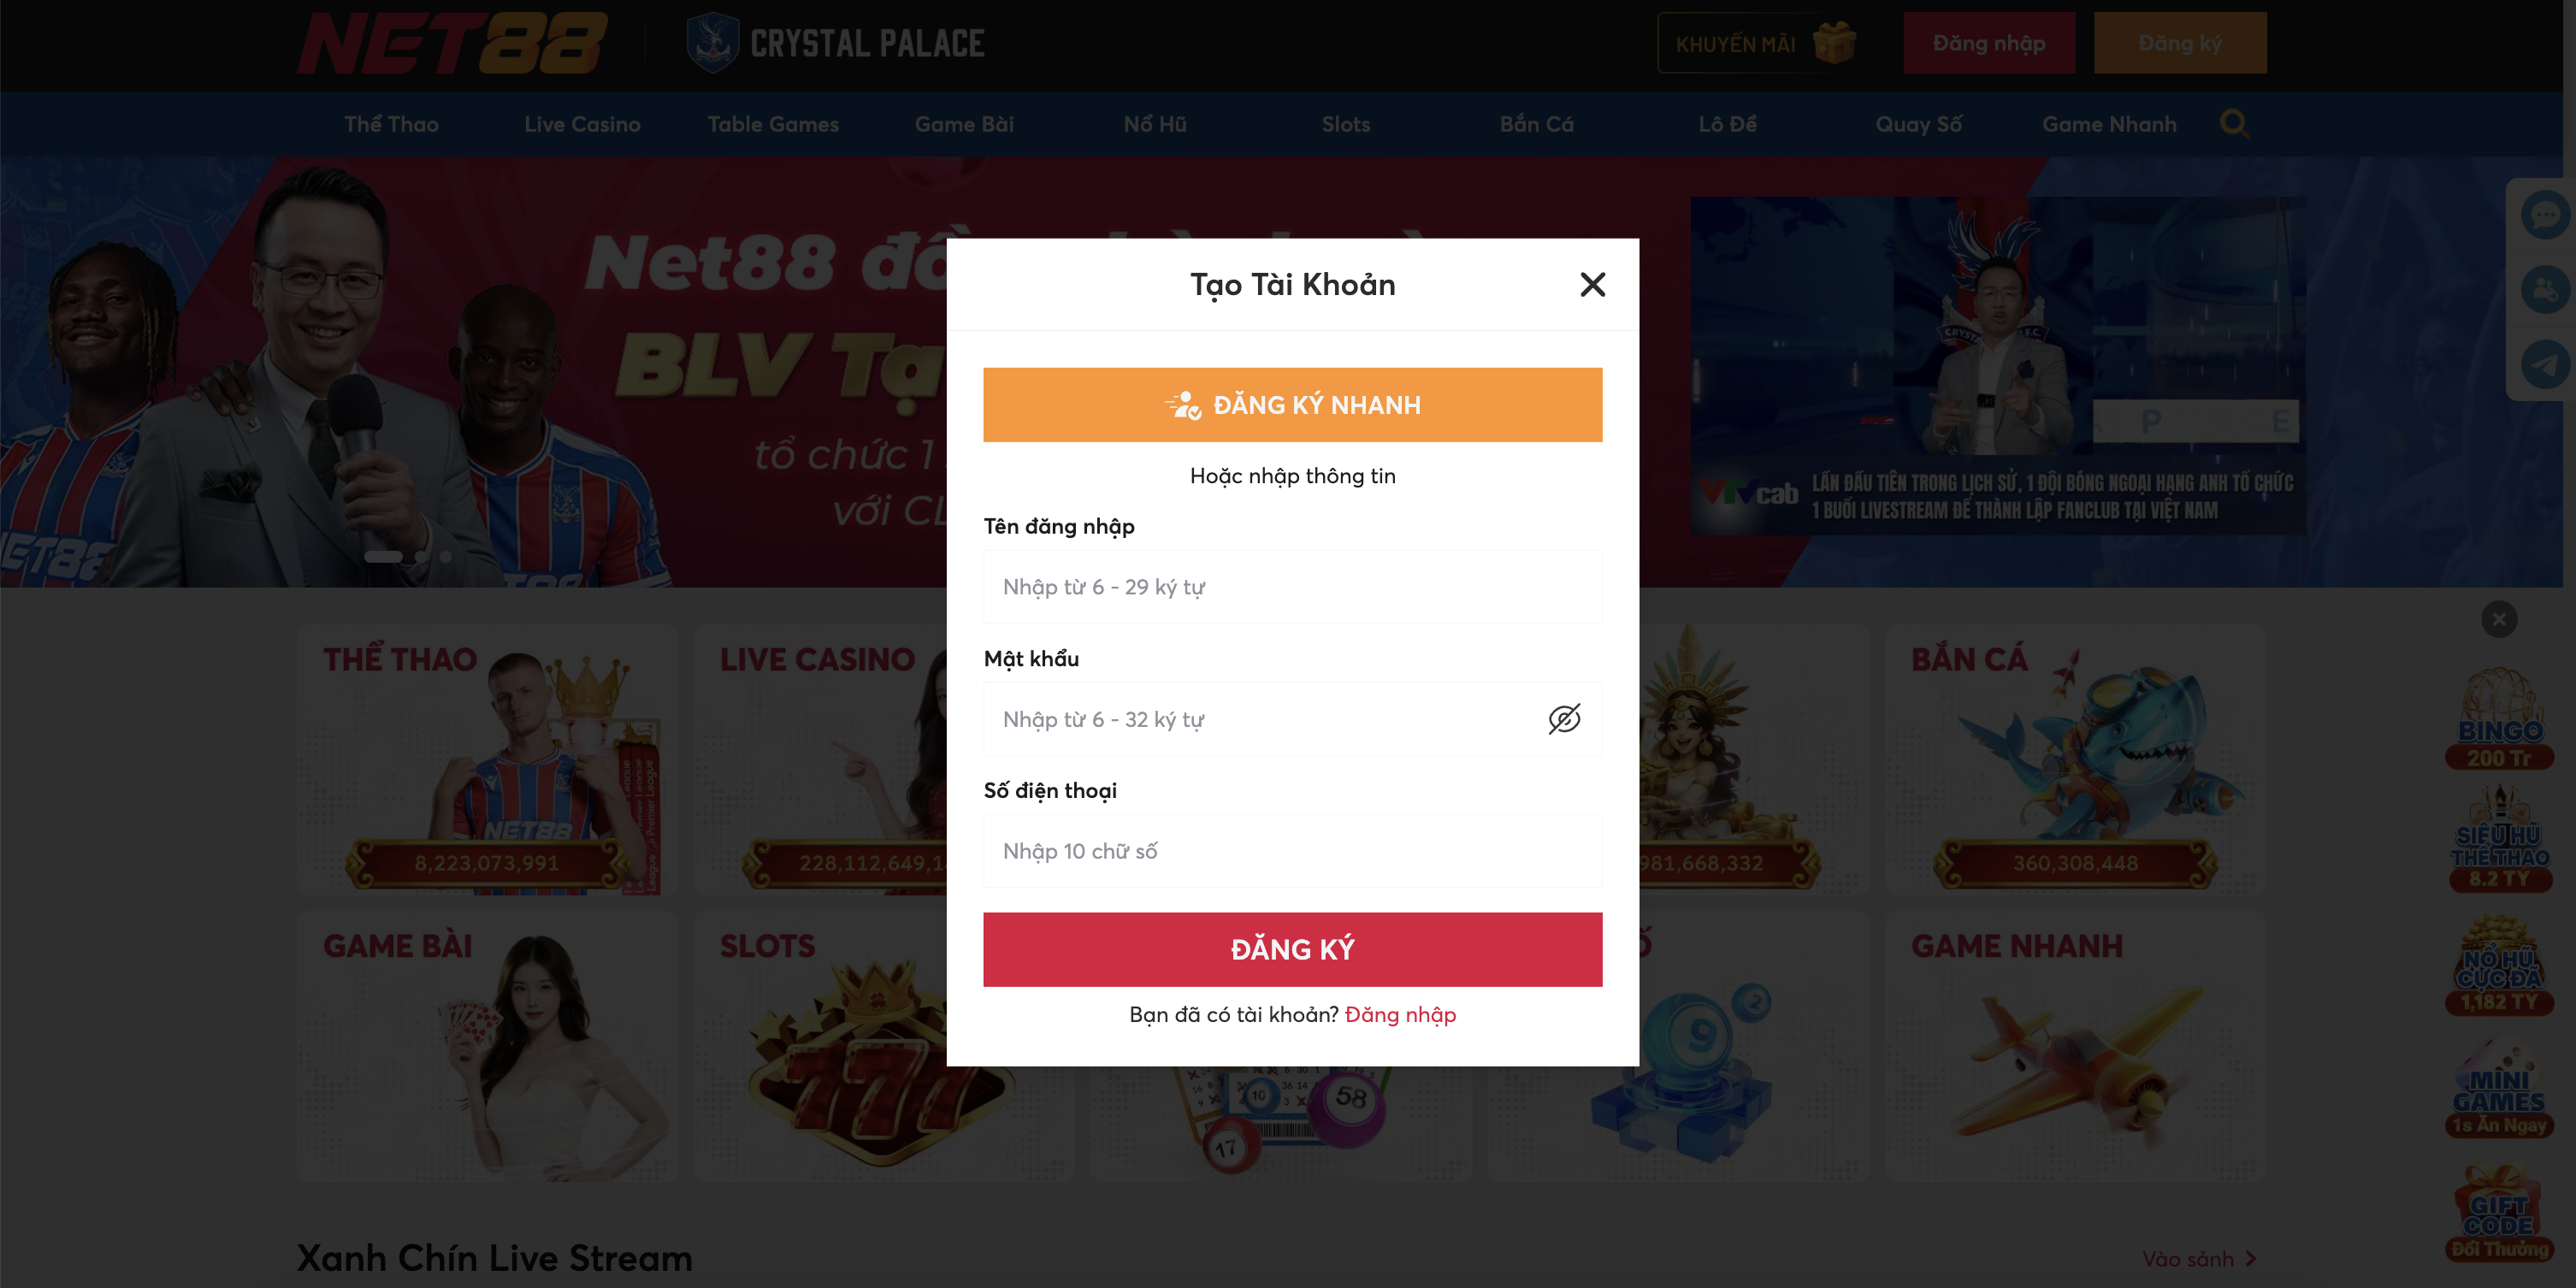This screenshot has height=1288, width=2576.
Task: Click ĐĂNG KÝ NHANH quick register button
Action: click(1292, 405)
